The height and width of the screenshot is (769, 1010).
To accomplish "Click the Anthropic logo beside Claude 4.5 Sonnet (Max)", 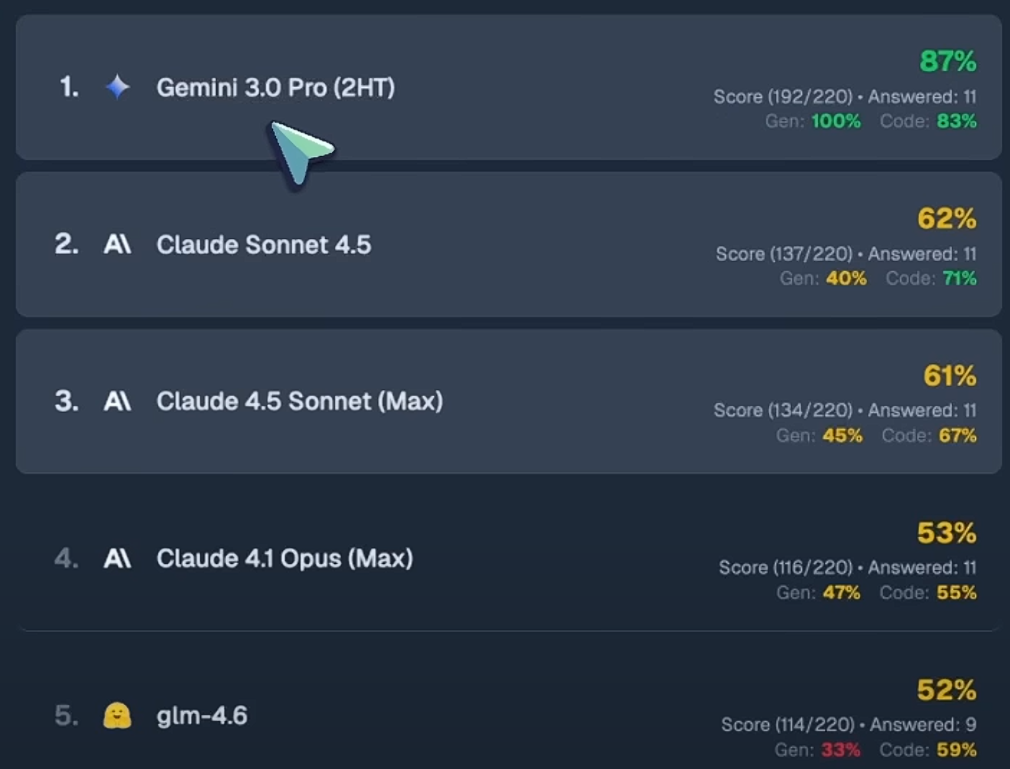I will pos(117,402).
